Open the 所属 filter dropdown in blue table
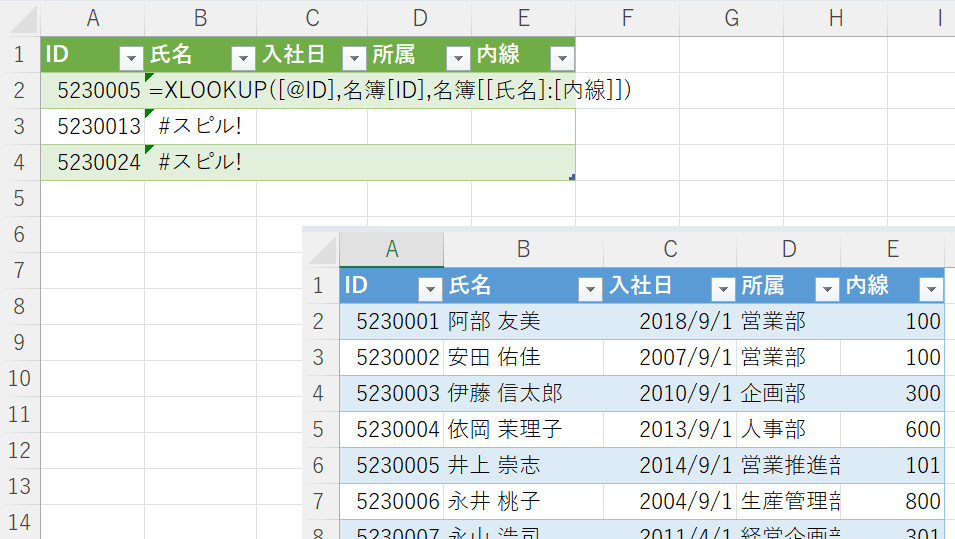The image size is (955, 539). 827,289
